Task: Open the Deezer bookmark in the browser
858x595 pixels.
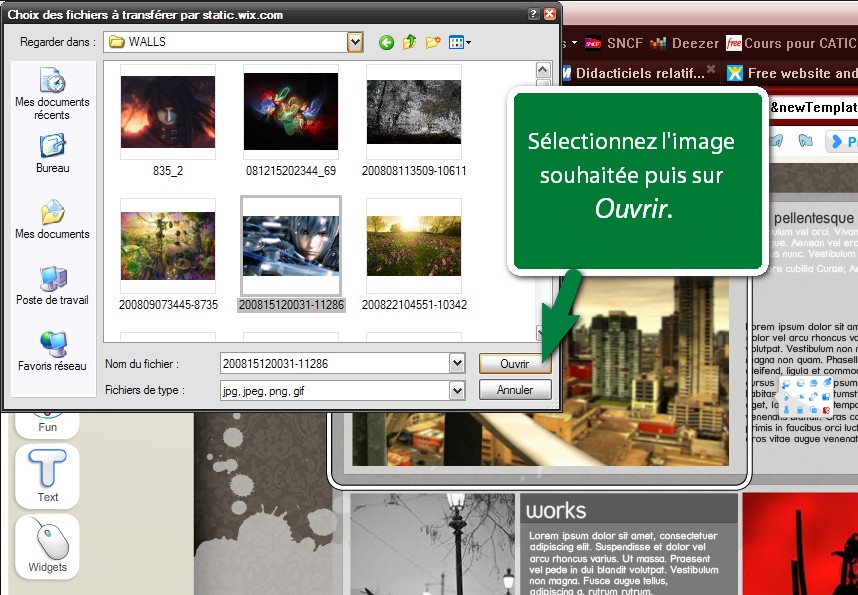Action: [684, 43]
